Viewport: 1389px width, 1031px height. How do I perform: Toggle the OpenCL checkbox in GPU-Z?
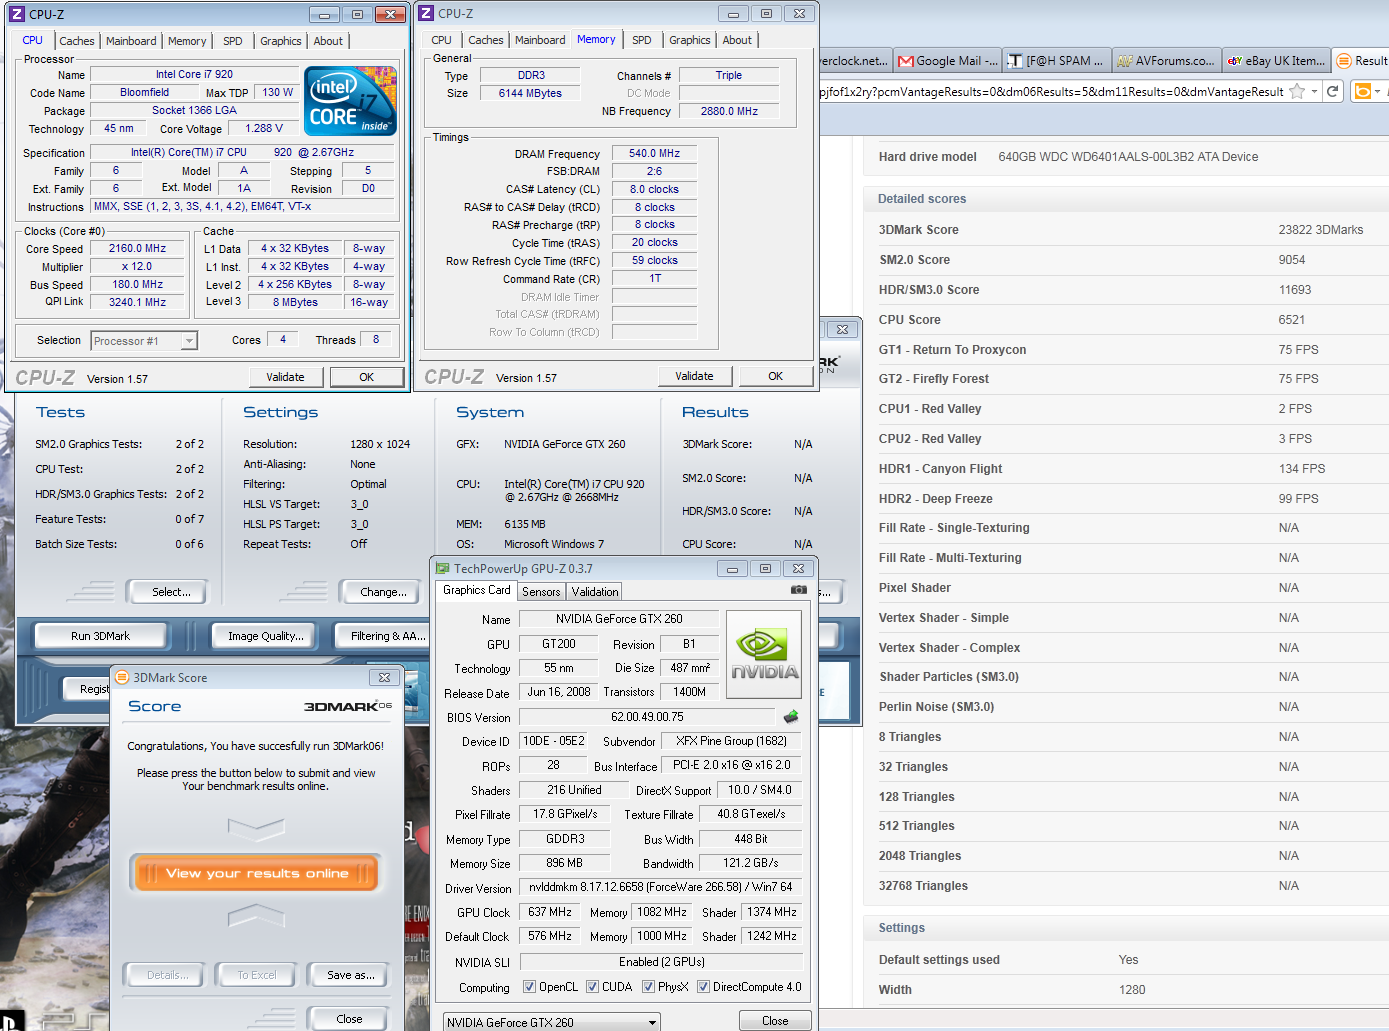tap(529, 987)
